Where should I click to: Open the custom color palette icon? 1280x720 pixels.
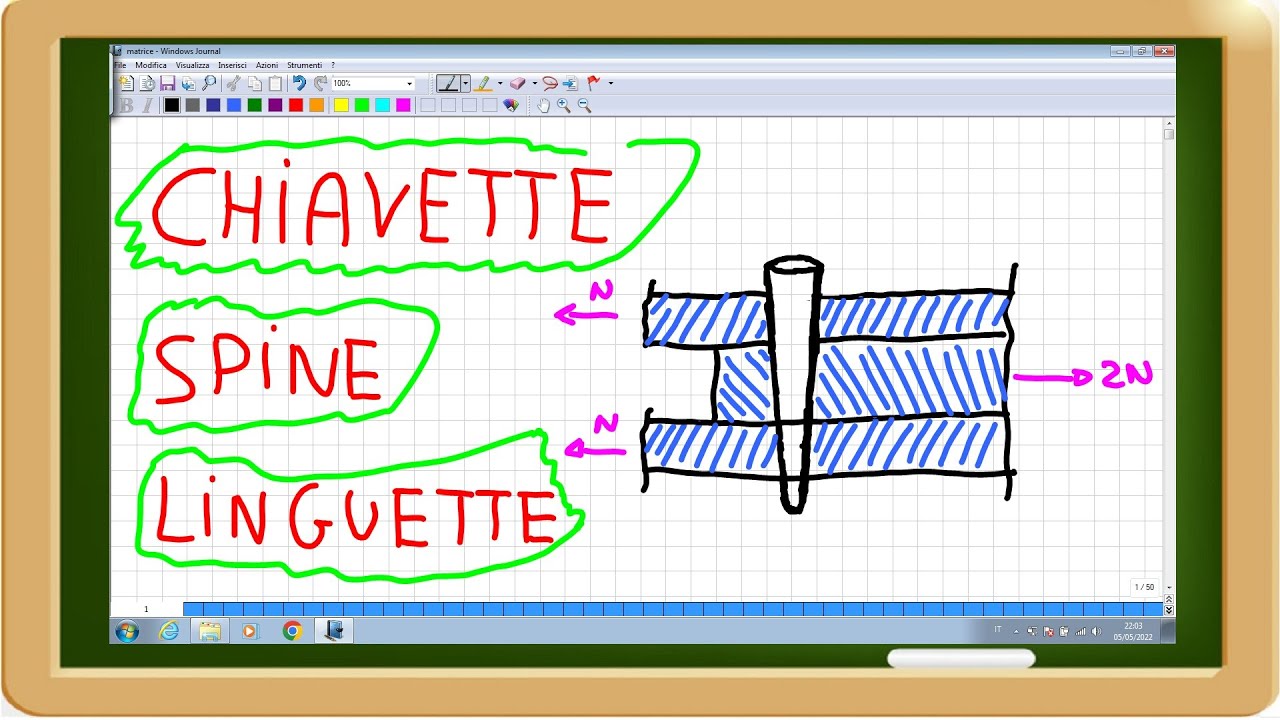pyautogui.click(x=510, y=105)
